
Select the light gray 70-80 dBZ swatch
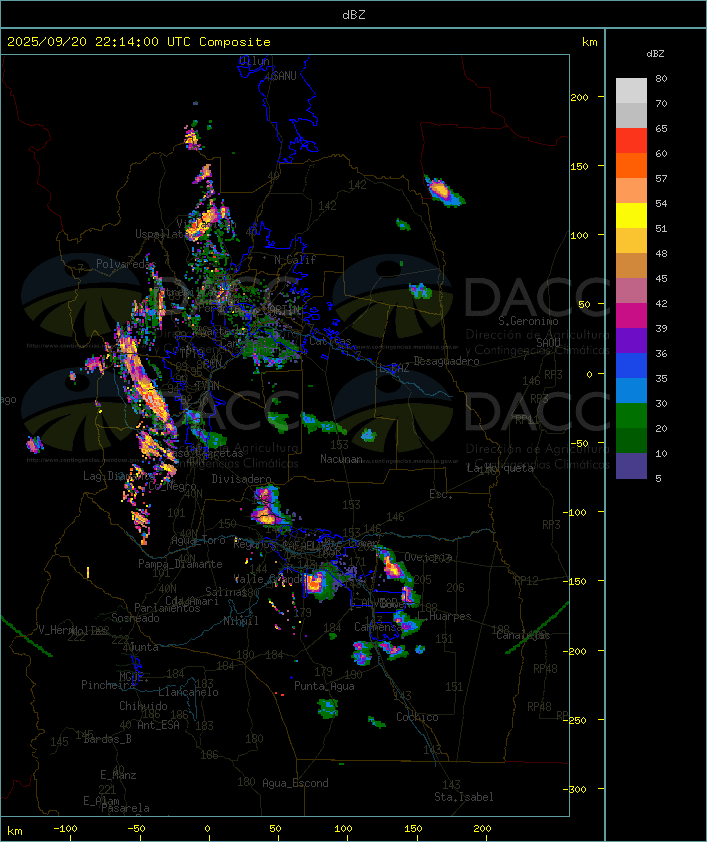pos(631,91)
